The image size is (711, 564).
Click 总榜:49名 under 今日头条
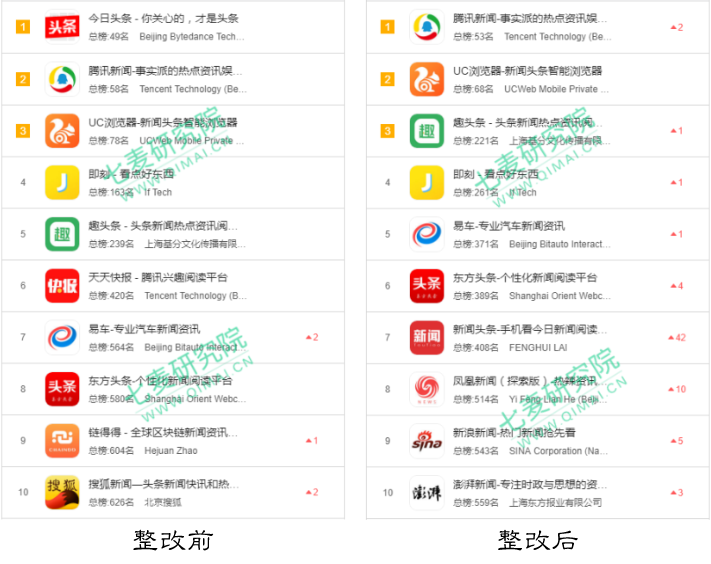pyautogui.click(x=108, y=36)
